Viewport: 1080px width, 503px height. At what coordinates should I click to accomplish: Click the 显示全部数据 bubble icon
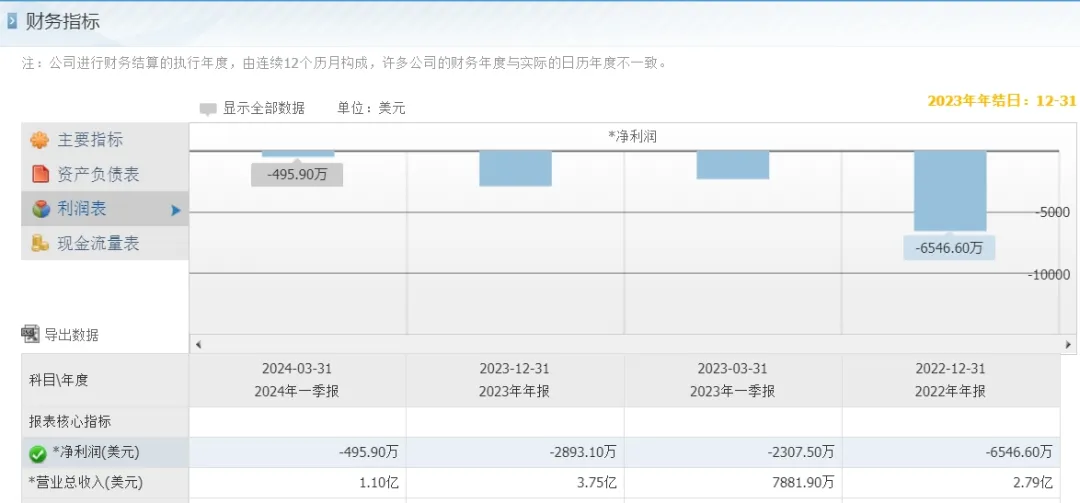pos(208,110)
